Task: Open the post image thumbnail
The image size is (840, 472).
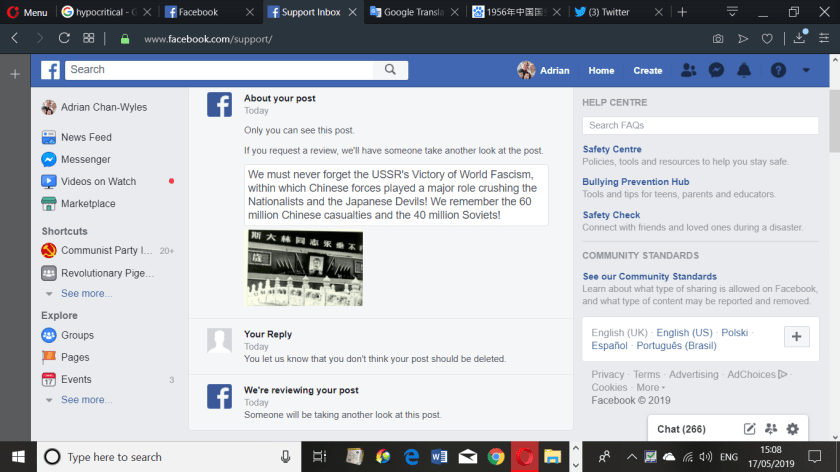Action: point(304,268)
